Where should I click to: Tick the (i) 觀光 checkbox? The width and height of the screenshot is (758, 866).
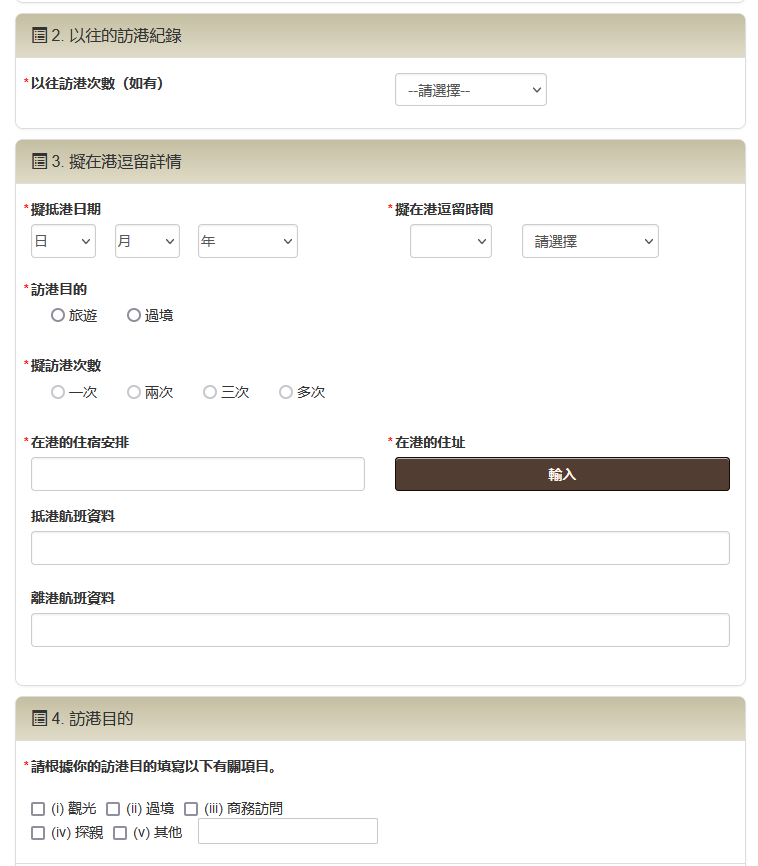[38, 809]
